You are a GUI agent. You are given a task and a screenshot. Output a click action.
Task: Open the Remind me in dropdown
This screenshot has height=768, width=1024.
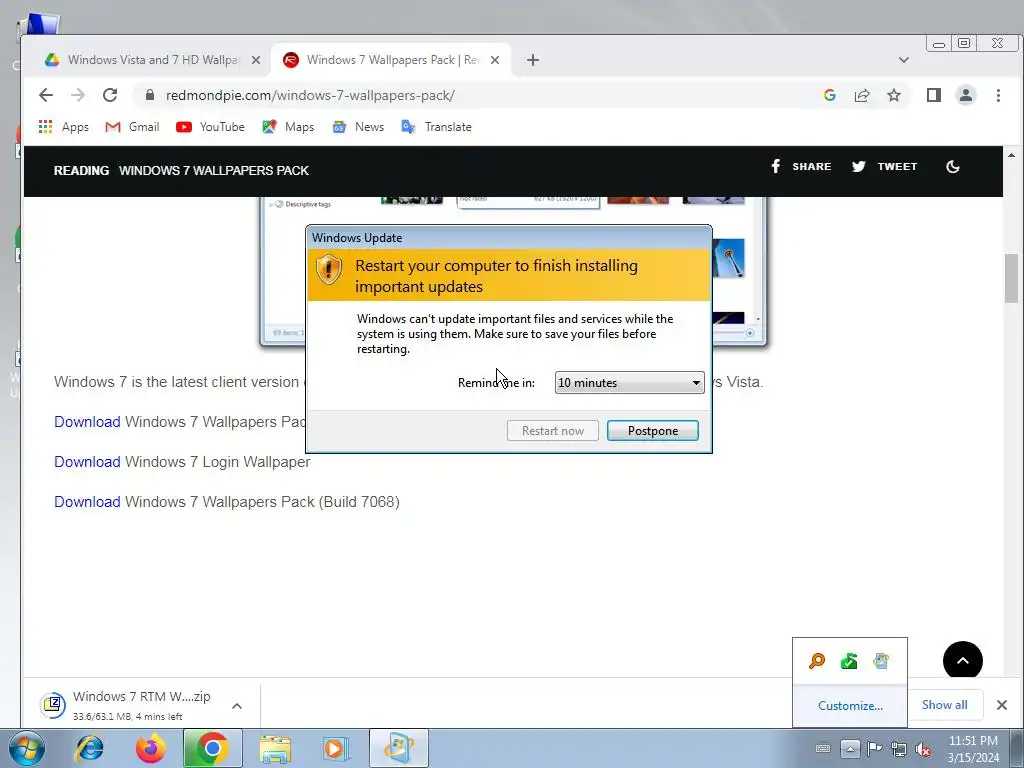coord(630,383)
